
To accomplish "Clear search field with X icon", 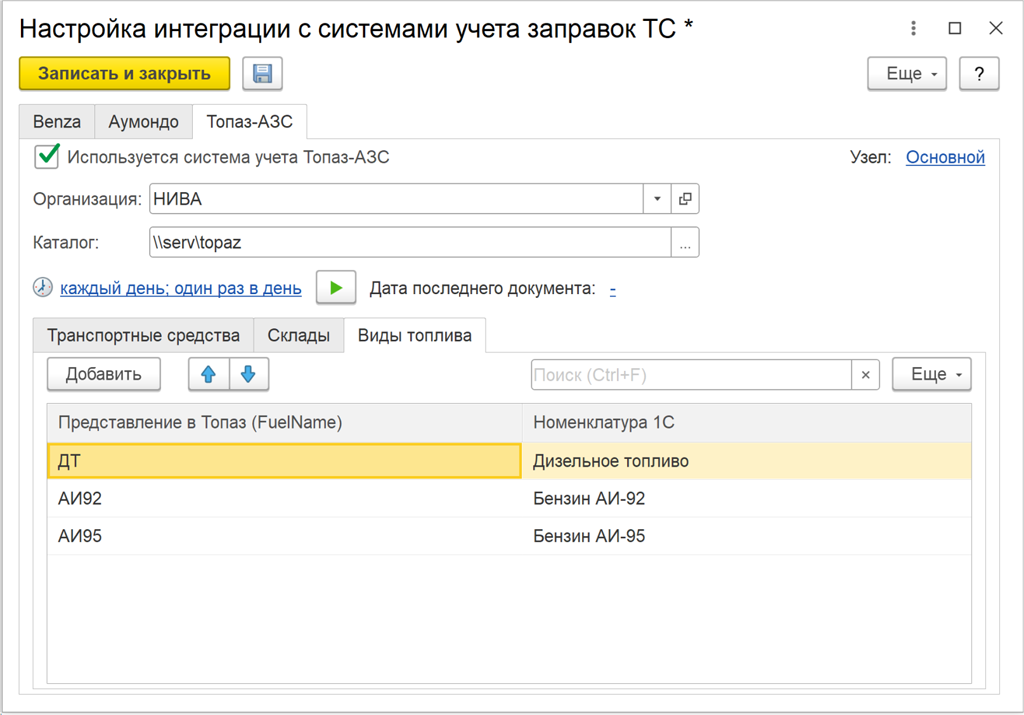I will click(x=865, y=375).
